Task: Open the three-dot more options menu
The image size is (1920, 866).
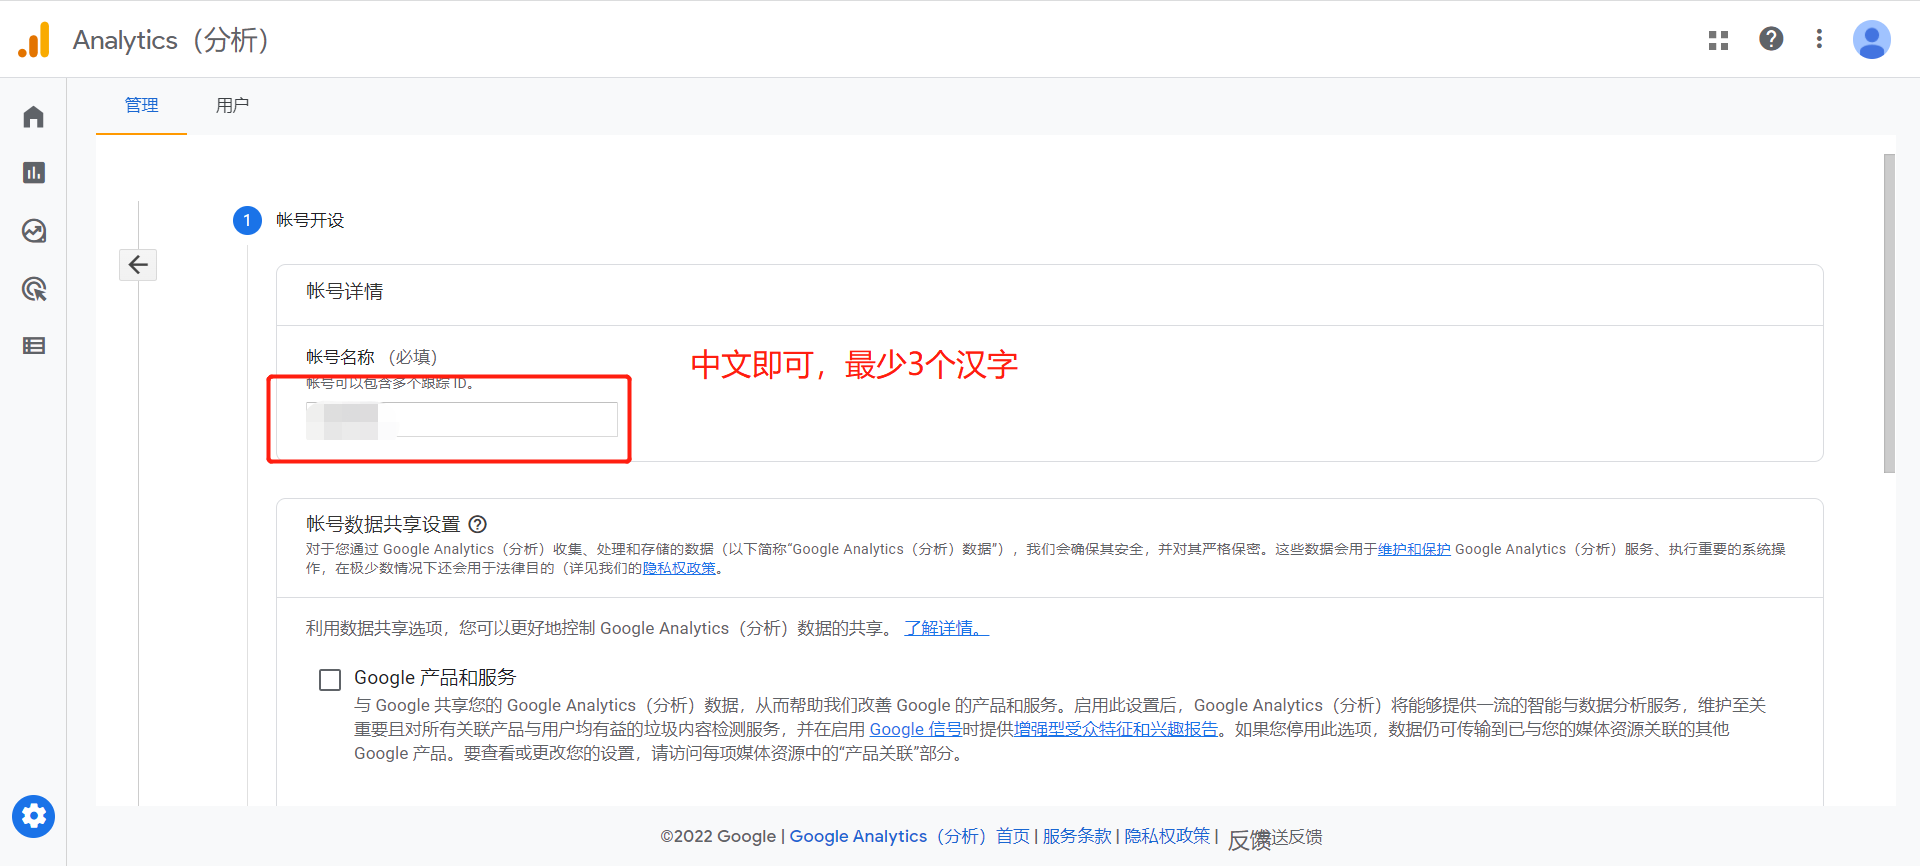Action: pyautogui.click(x=1819, y=39)
